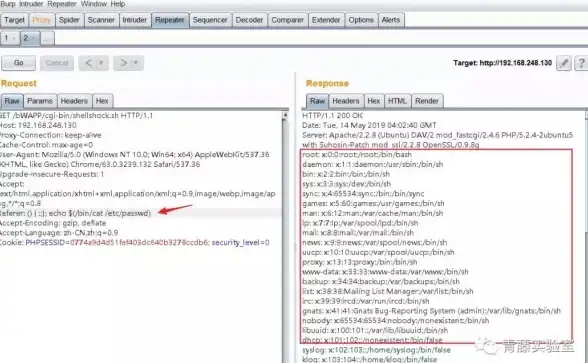This screenshot has width=588, height=363.
Task: Send the request with Go button
Action: 18,63
